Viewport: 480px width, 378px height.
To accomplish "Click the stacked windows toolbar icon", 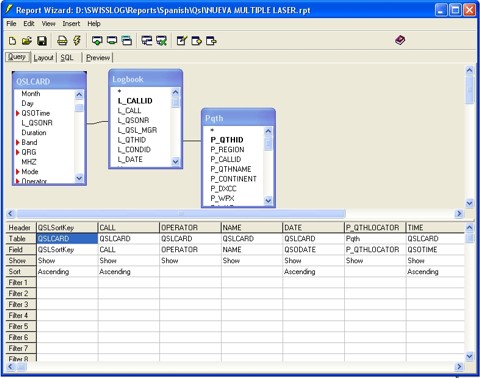I will [x=127, y=41].
